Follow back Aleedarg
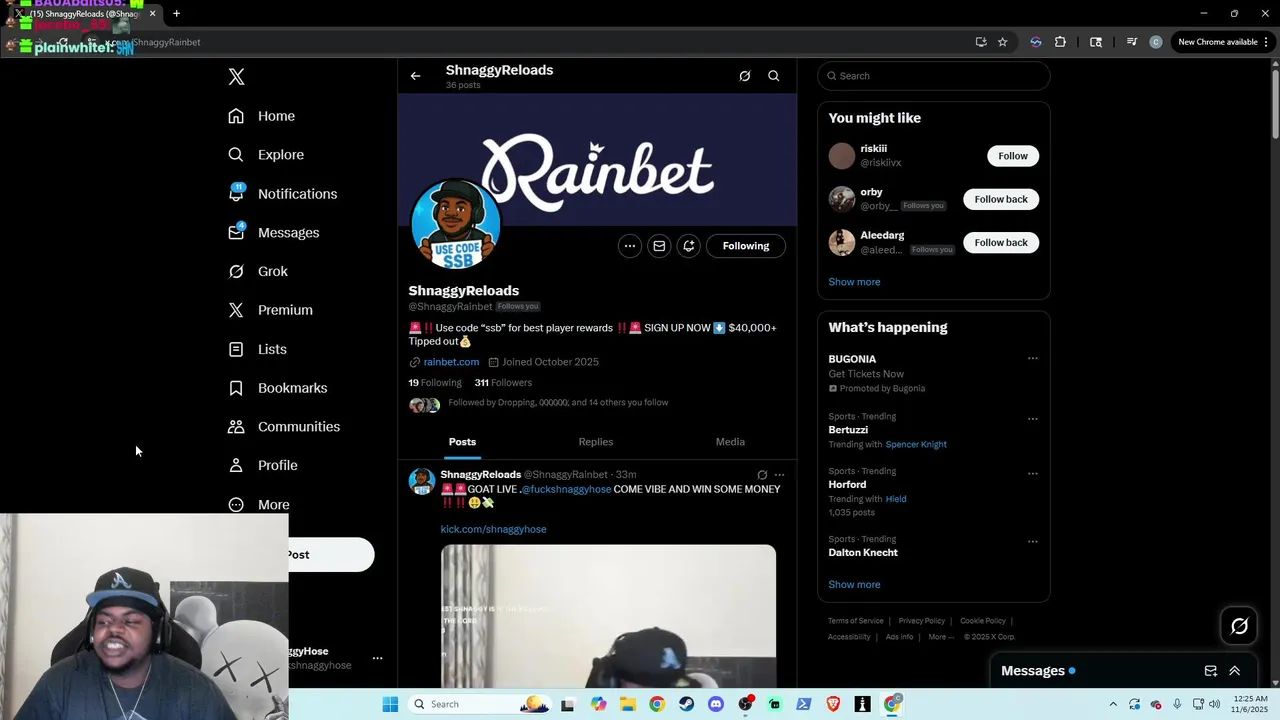The height and width of the screenshot is (720, 1280). tap(1001, 243)
